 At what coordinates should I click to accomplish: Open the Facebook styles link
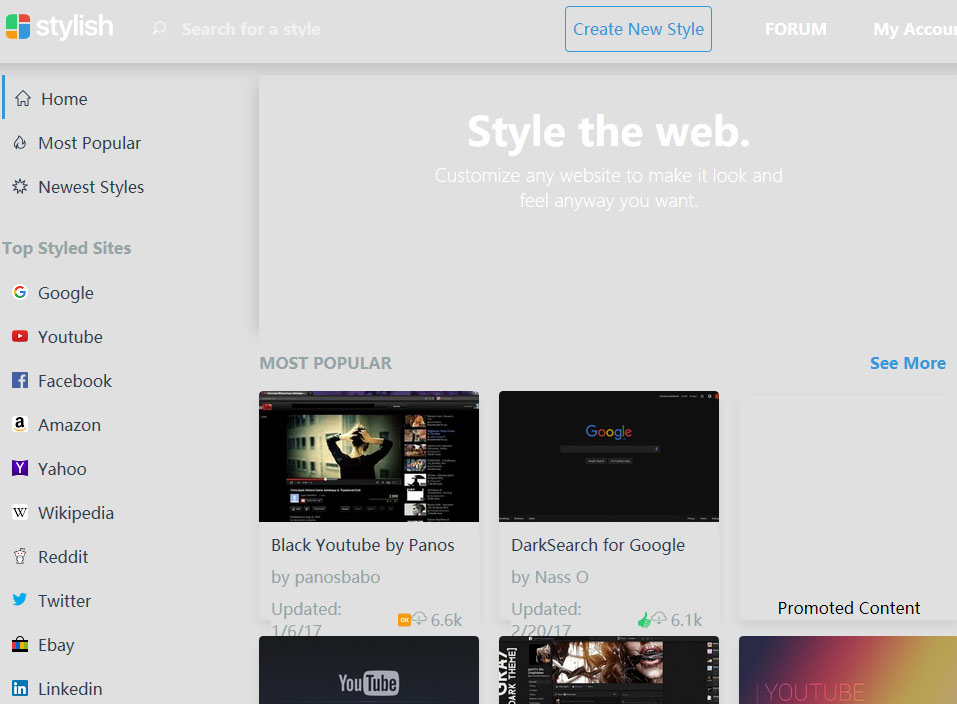(x=75, y=381)
